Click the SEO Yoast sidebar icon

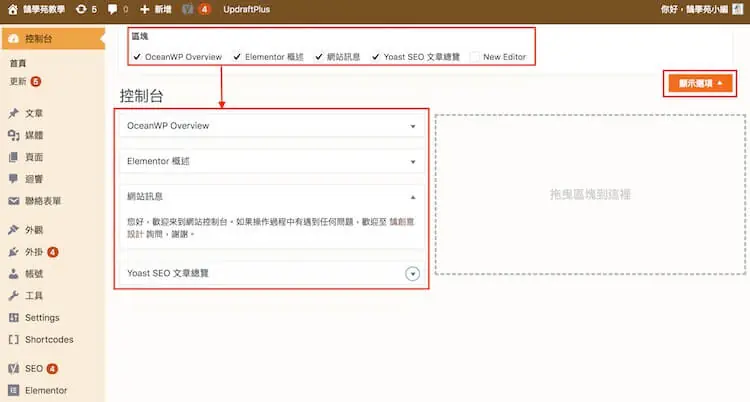tap(13, 368)
